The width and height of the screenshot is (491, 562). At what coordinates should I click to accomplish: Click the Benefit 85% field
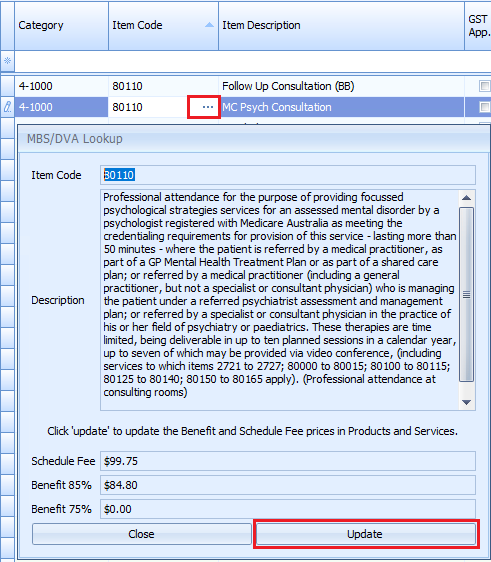288,485
